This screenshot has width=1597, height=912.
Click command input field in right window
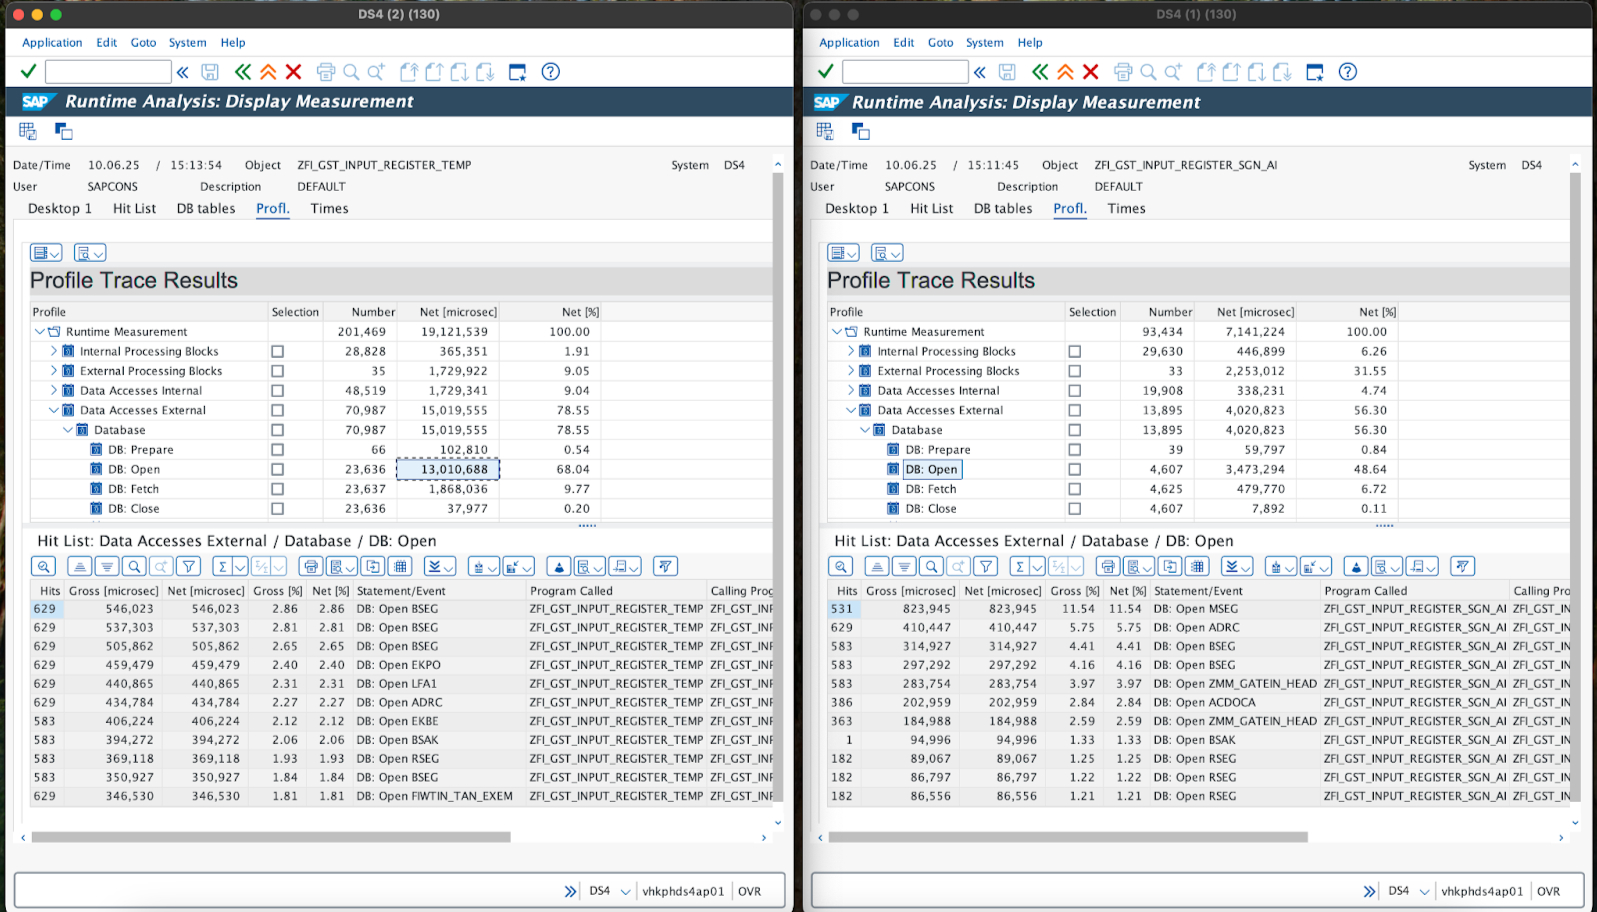coord(905,72)
